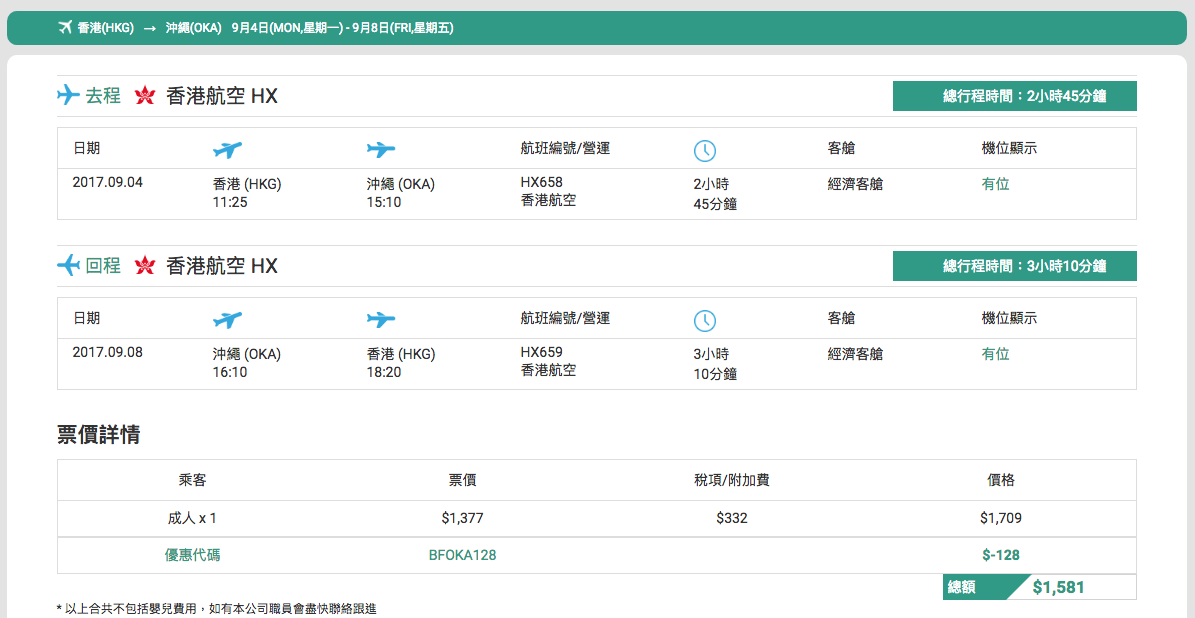Click the 成人 x 1 passenger cell

192,518
